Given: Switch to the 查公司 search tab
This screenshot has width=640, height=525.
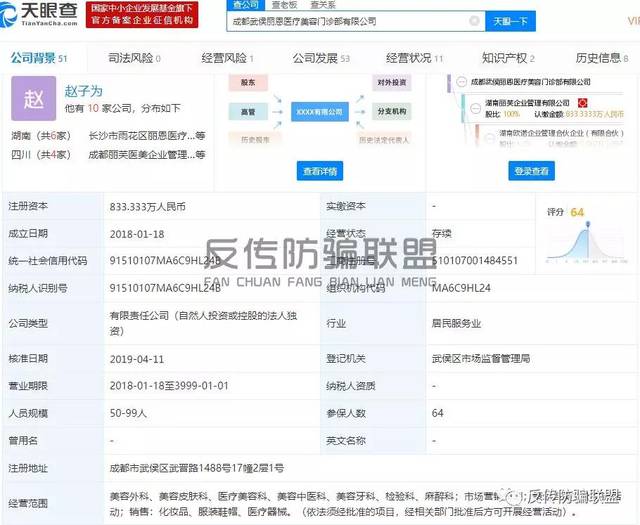Looking at the screenshot, I should coord(246,5).
